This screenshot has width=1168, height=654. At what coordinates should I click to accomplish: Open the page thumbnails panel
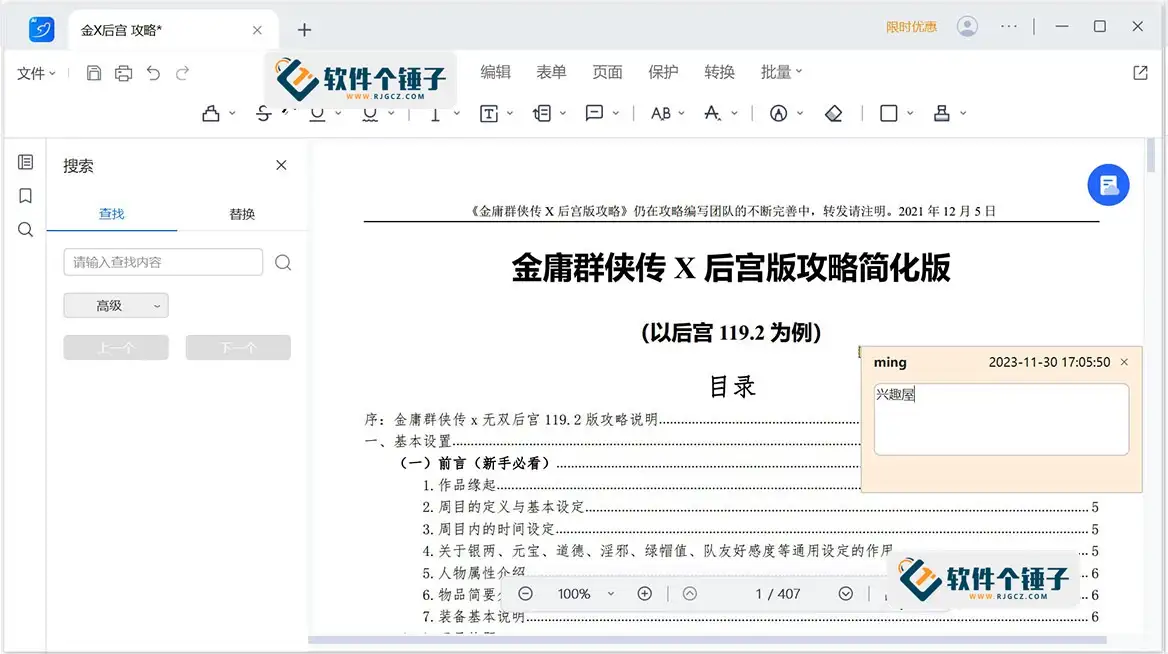(x=25, y=161)
